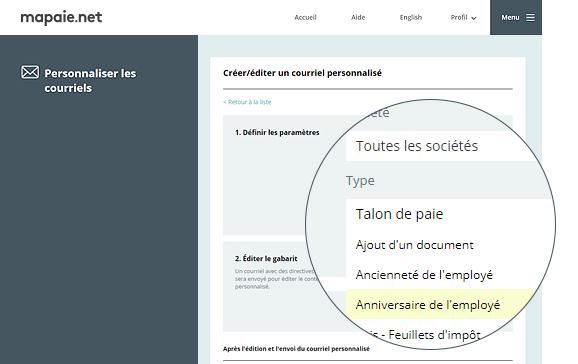This screenshot has width=578, height=364.
Task: Click the mapaie.net logo
Action: 61,17
